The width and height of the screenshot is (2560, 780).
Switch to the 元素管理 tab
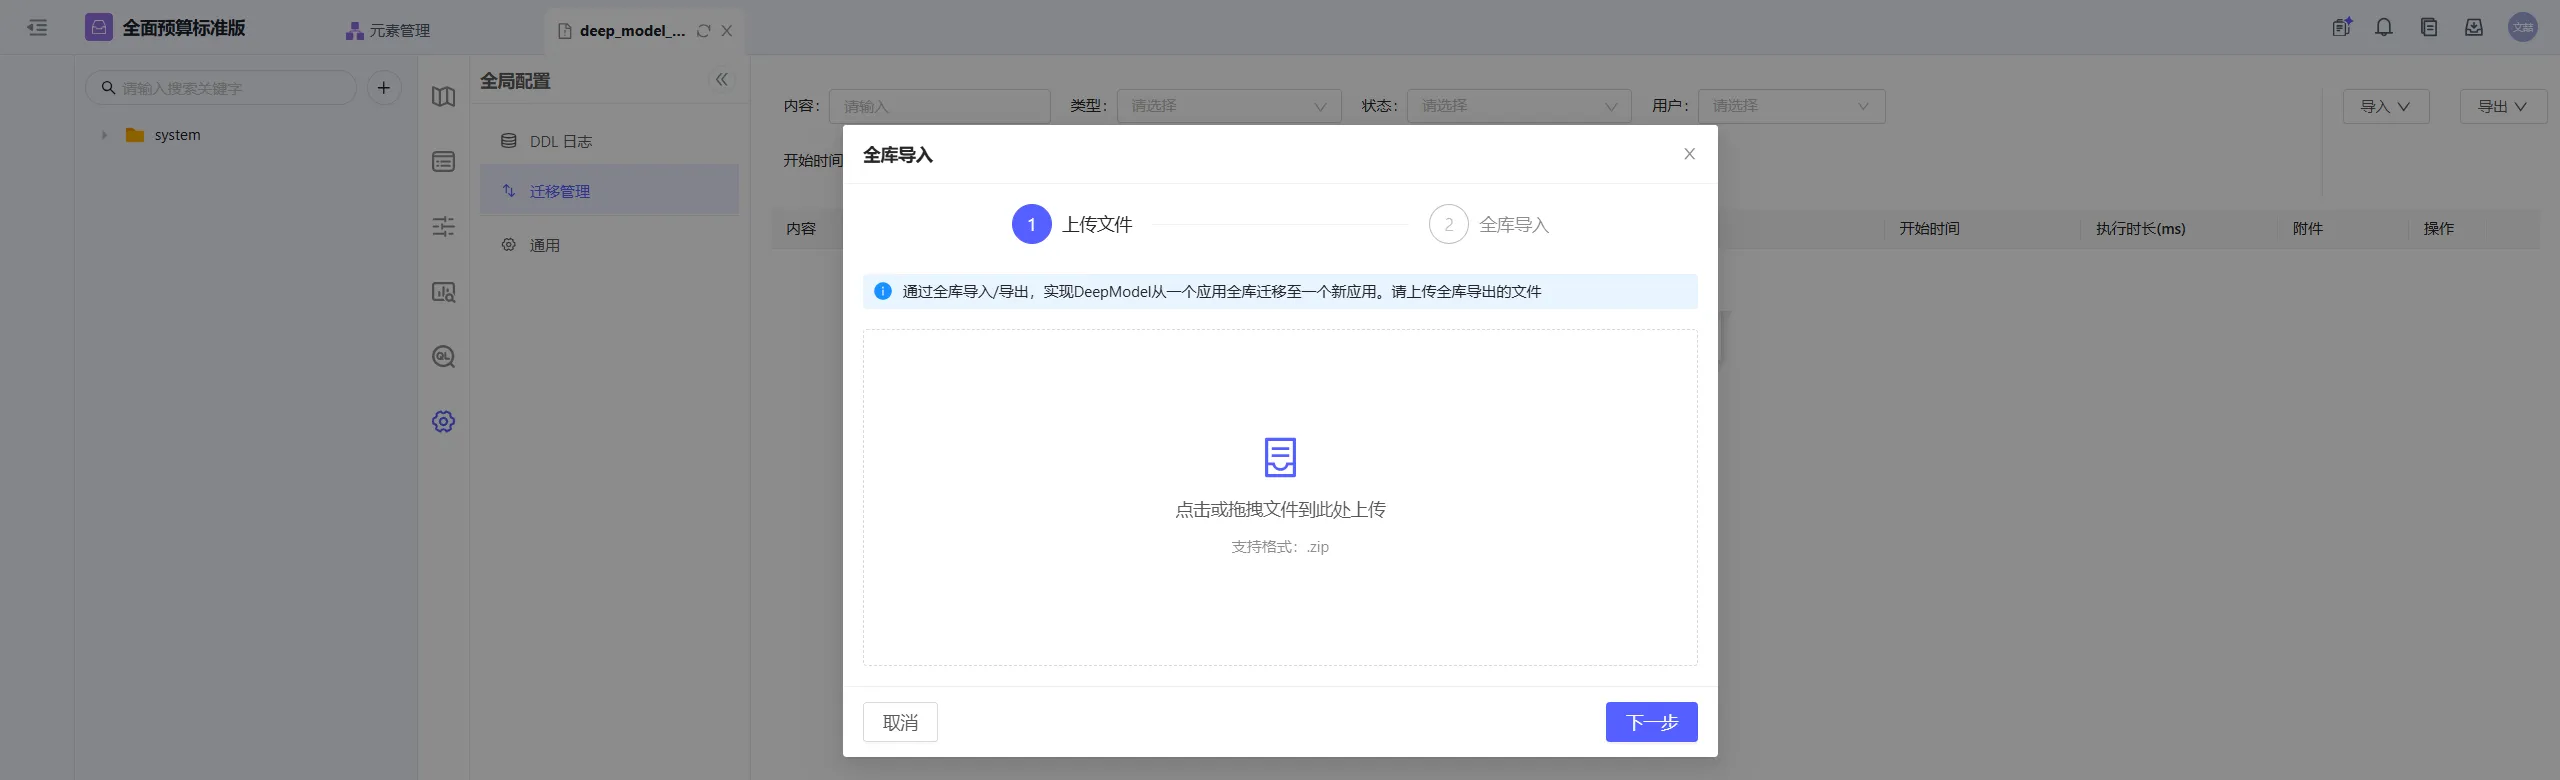(388, 31)
